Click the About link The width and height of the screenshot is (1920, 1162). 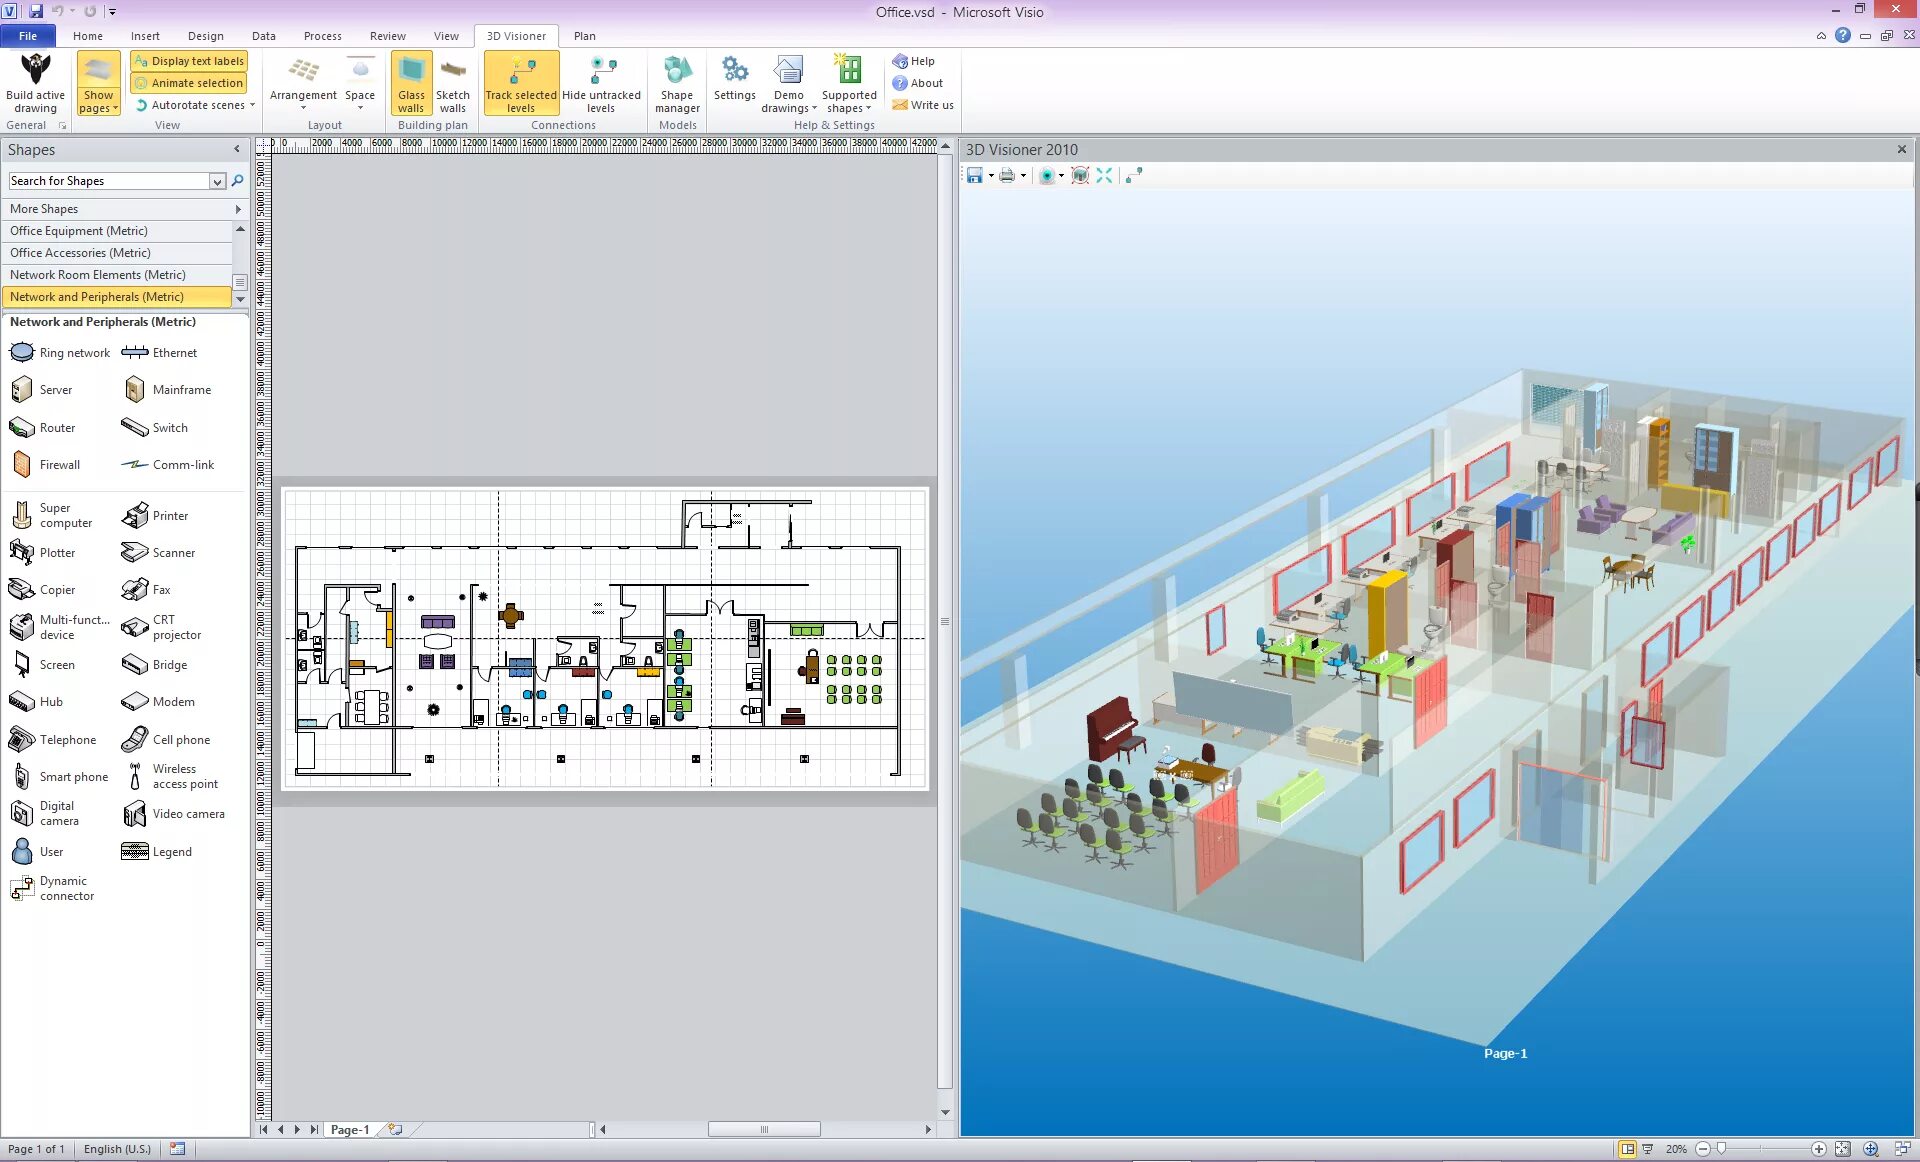[x=925, y=83]
